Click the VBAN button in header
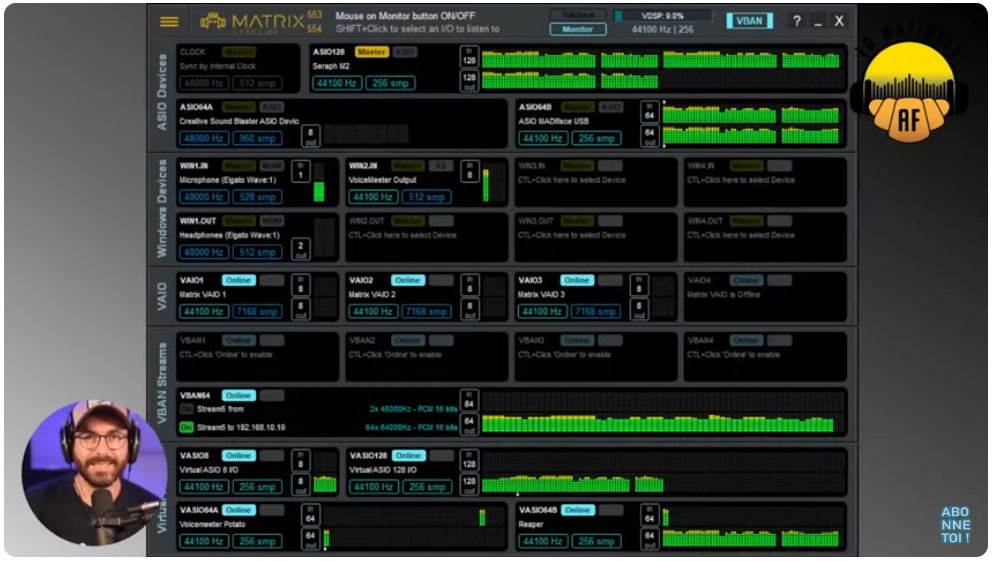 [x=749, y=21]
